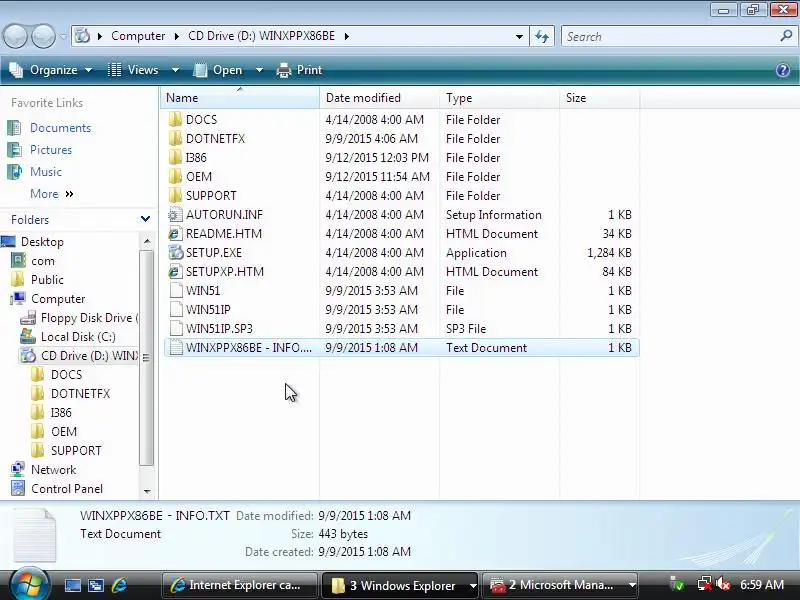Viewport: 800px width, 600px height.
Task: Select I386 in the folder tree
Action: pyautogui.click(x=61, y=412)
